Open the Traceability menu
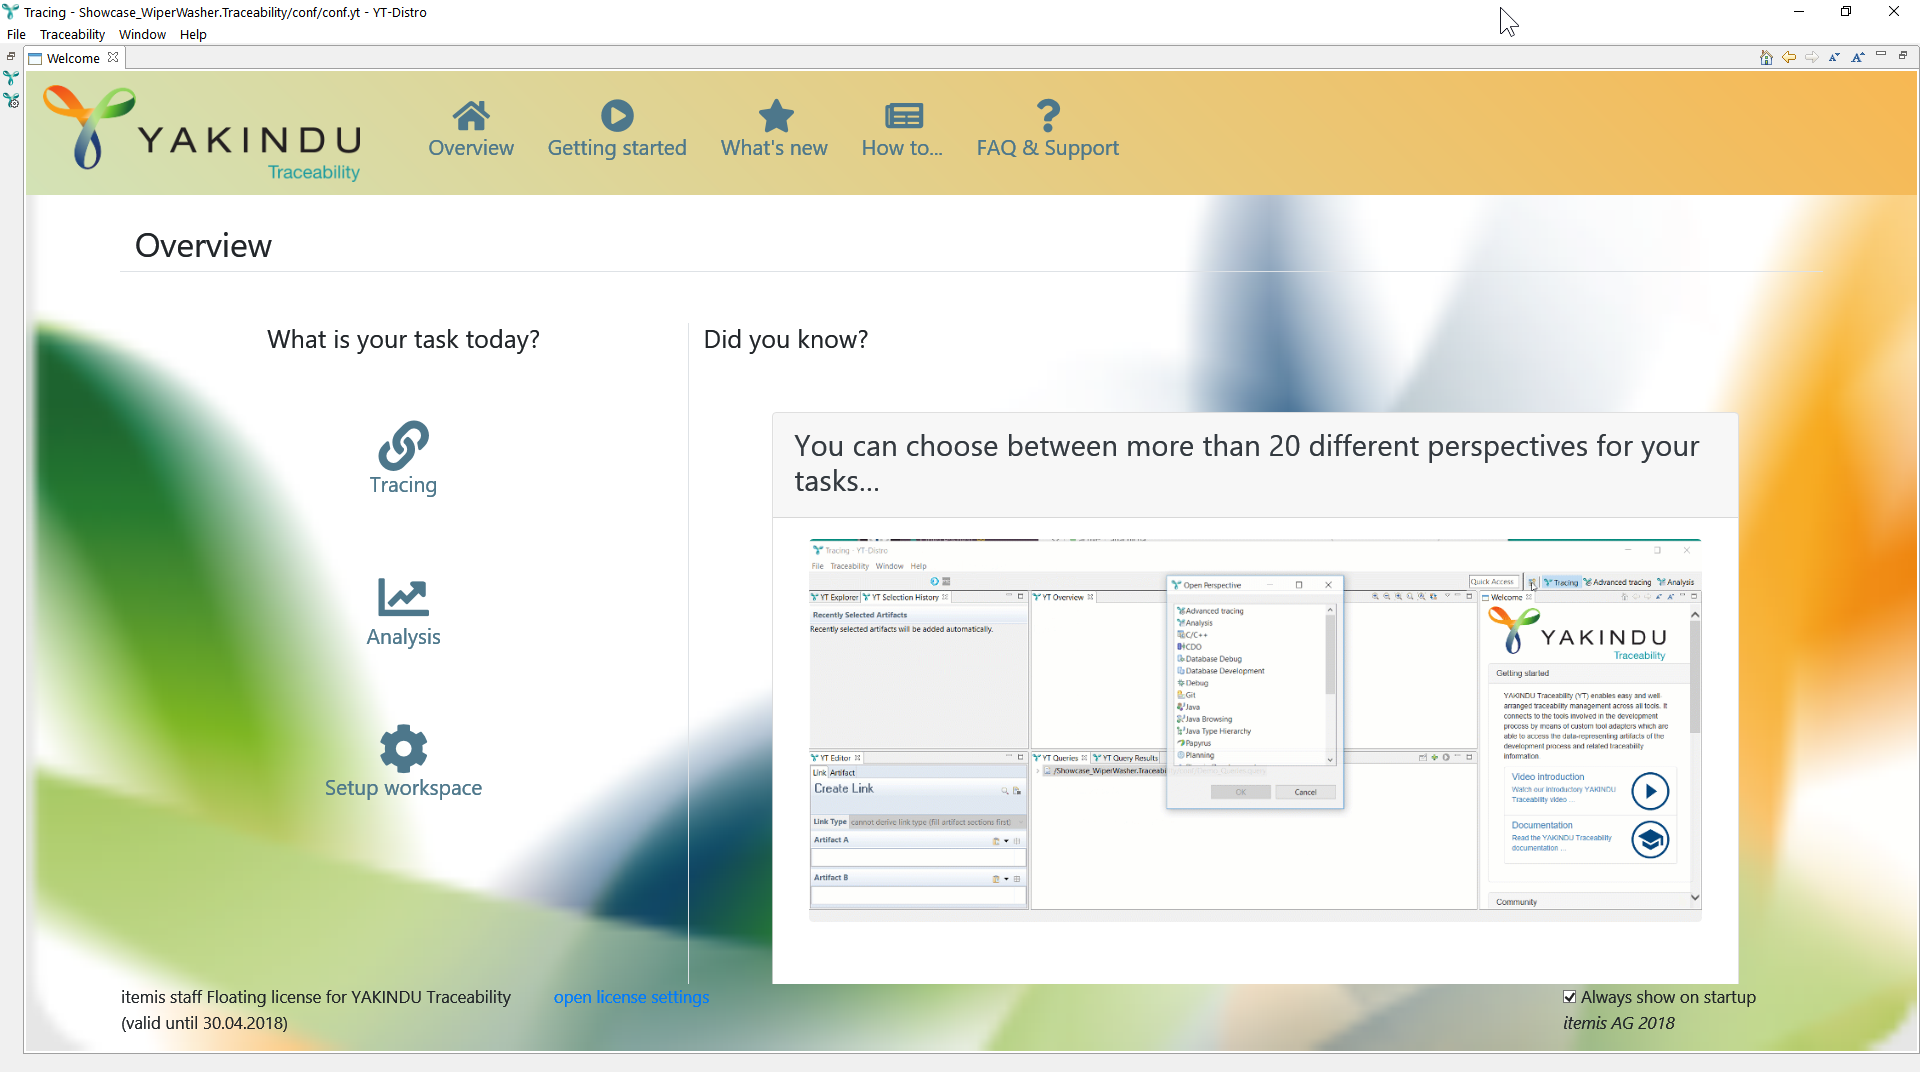 pyautogui.click(x=72, y=34)
